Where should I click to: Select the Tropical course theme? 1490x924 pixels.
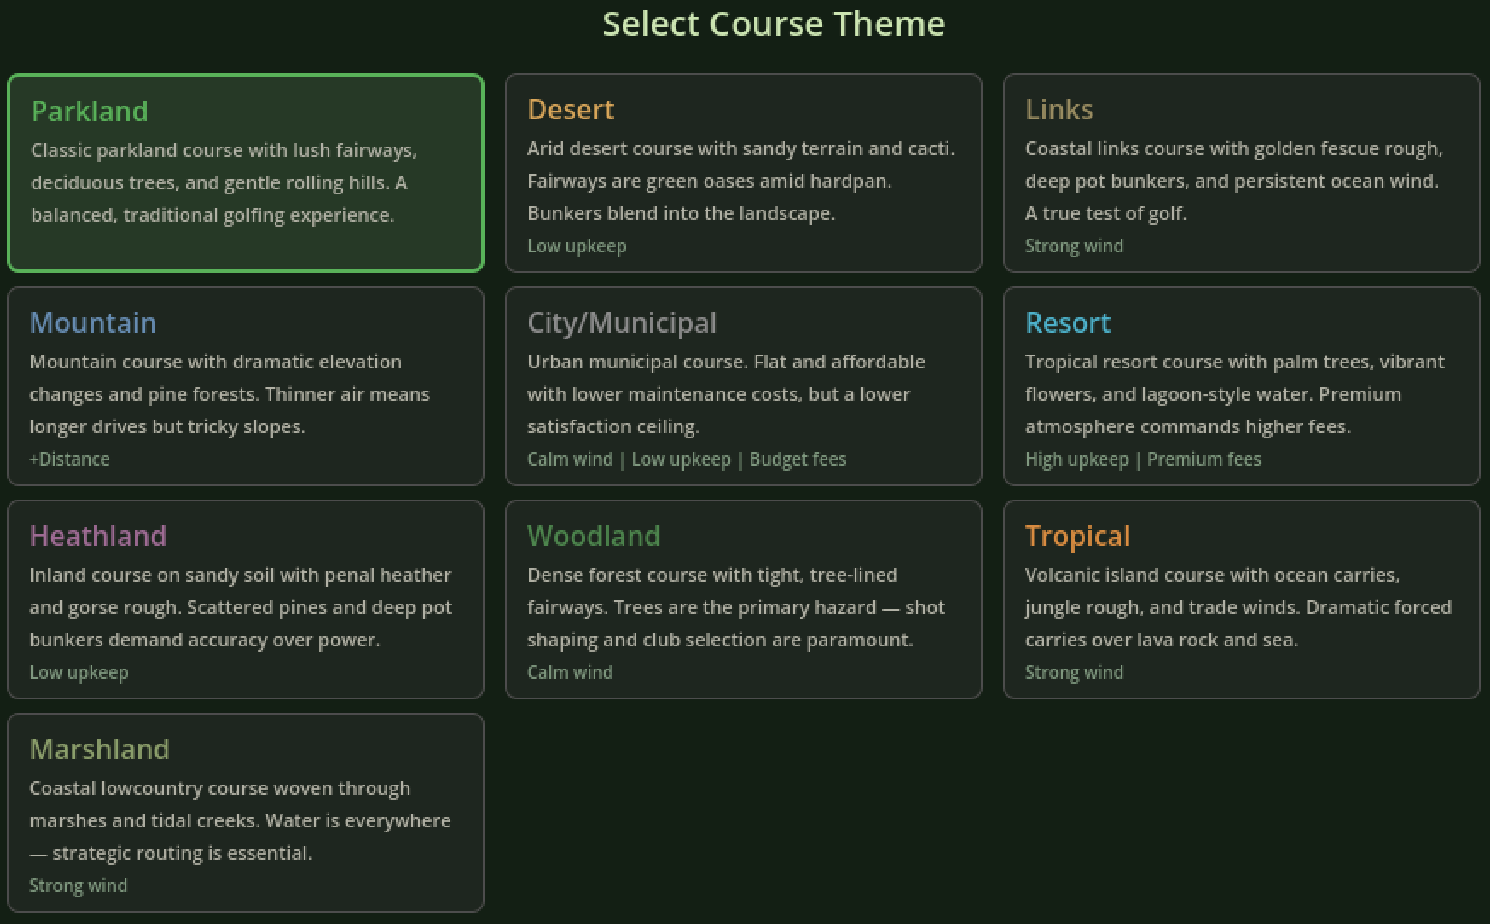(x=1241, y=599)
